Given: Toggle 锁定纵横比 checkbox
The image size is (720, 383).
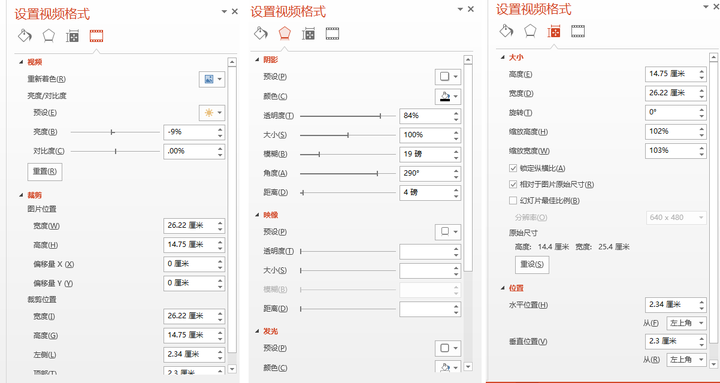Looking at the screenshot, I should 513,168.
